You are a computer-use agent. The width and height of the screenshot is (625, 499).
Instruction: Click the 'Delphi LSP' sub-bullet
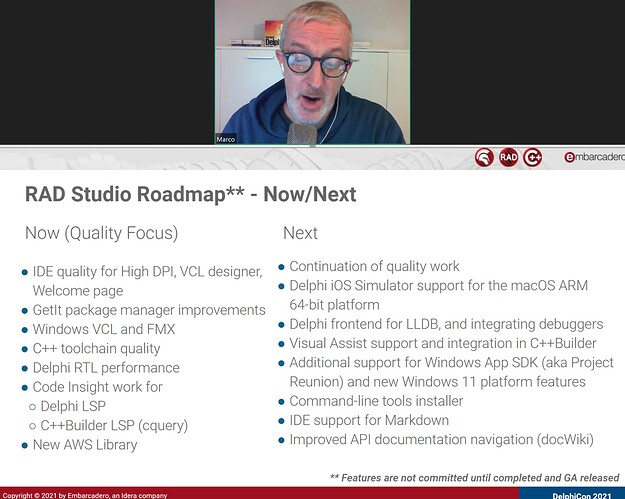tap(73, 406)
